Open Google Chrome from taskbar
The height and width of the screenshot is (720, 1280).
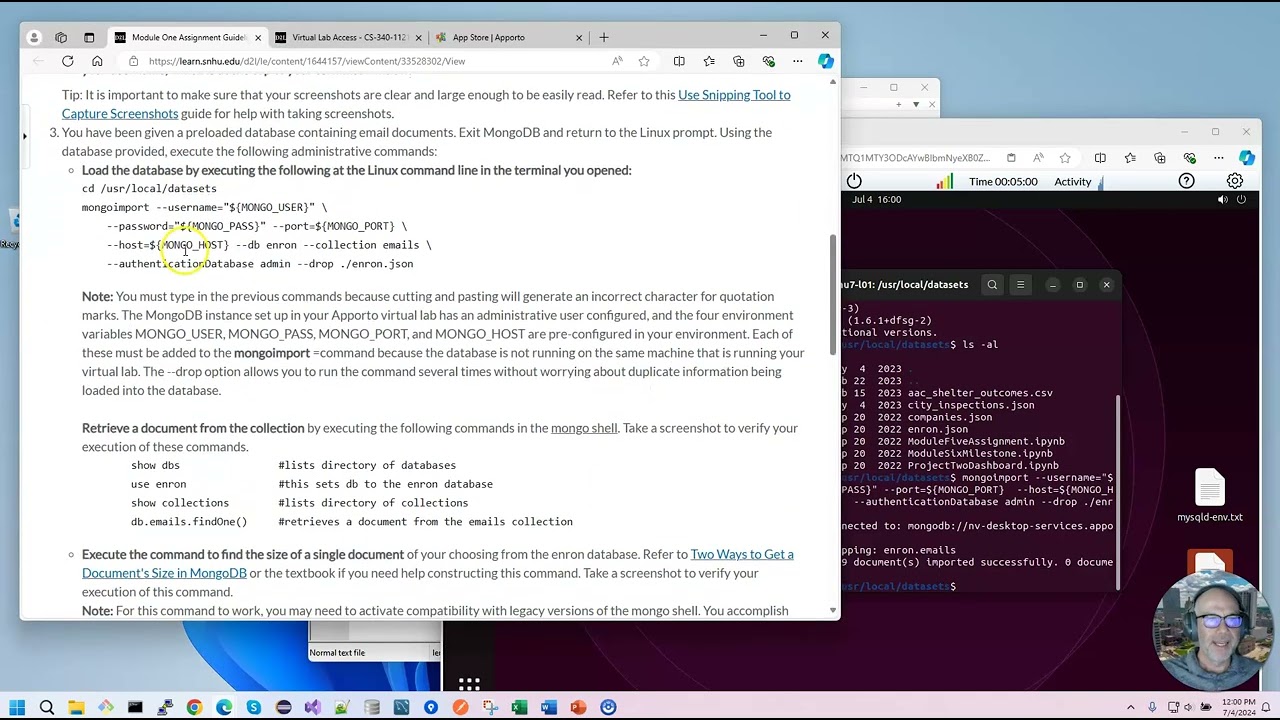[194, 707]
